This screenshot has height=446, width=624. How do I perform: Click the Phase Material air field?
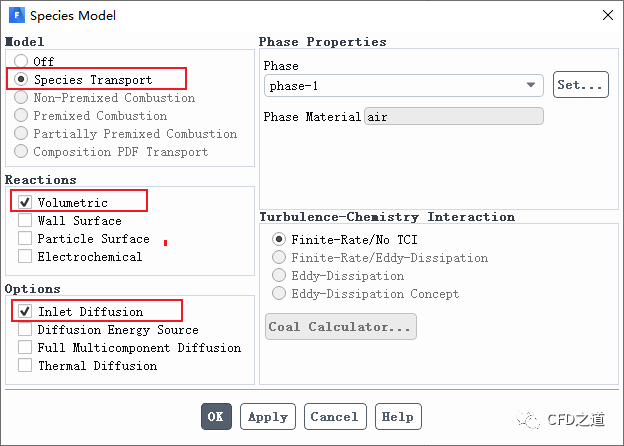point(453,117)
